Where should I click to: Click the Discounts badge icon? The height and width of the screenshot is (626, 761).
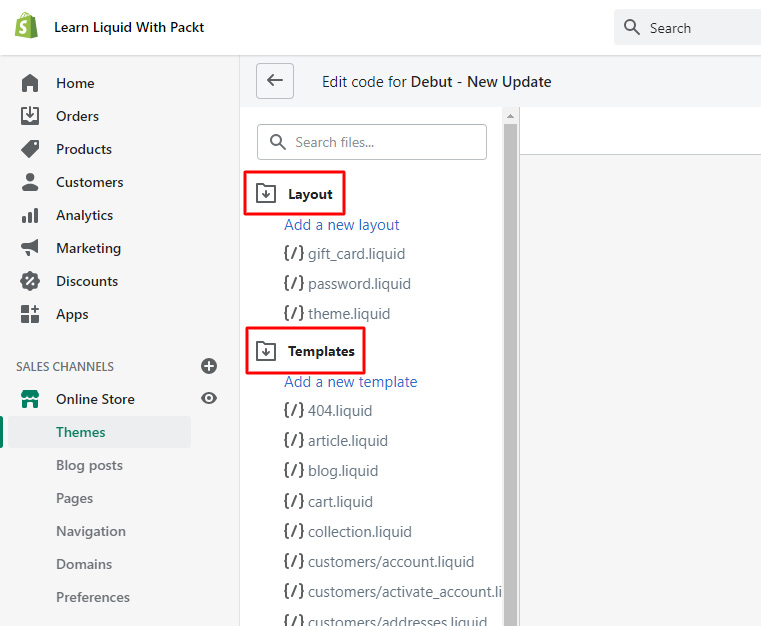30,281
